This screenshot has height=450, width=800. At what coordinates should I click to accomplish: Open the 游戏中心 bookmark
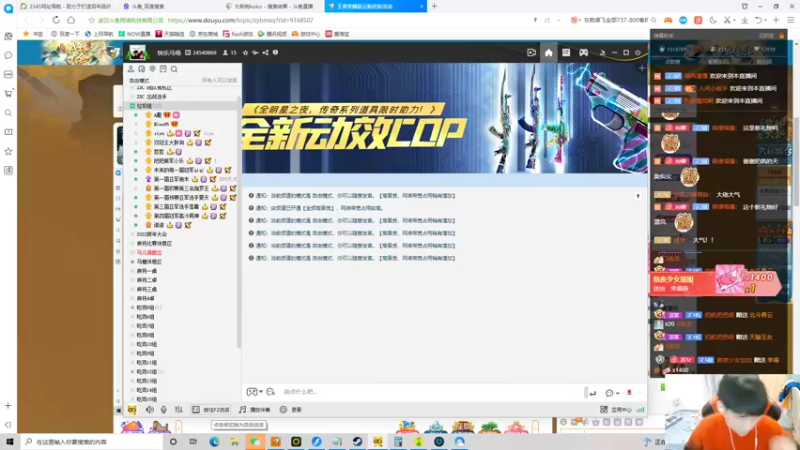pos(306,34)
